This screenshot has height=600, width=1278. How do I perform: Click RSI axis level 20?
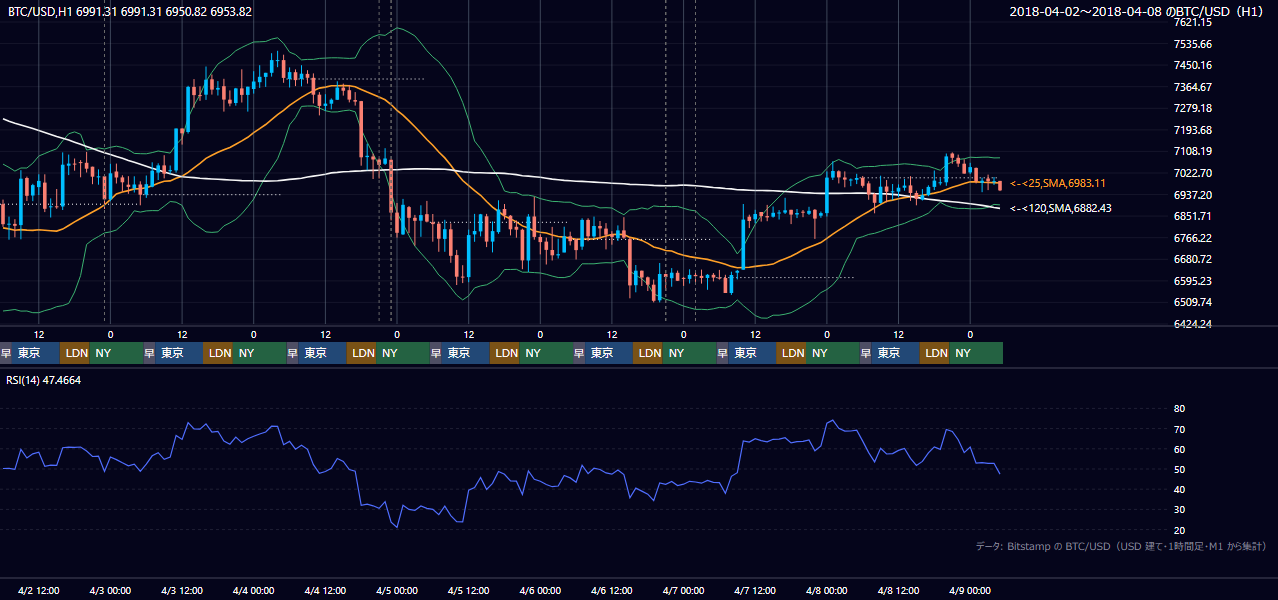tap(1179, 530)
